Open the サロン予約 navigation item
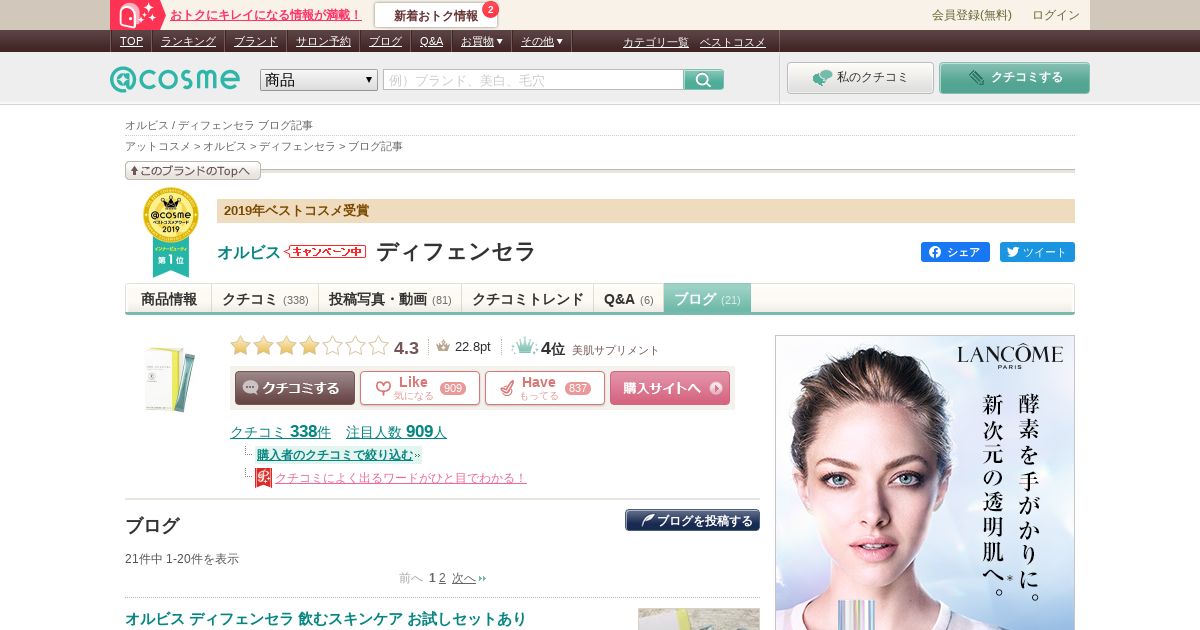1200x630 pixels. 323,42
